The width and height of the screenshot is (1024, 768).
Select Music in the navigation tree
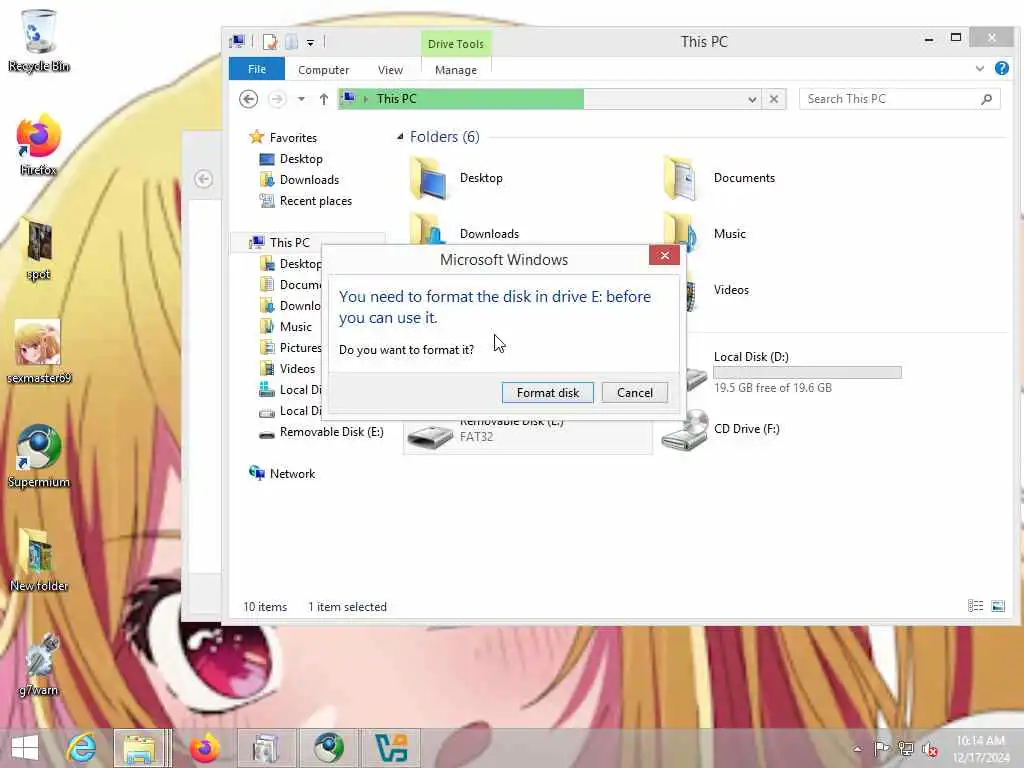point(295,327)
